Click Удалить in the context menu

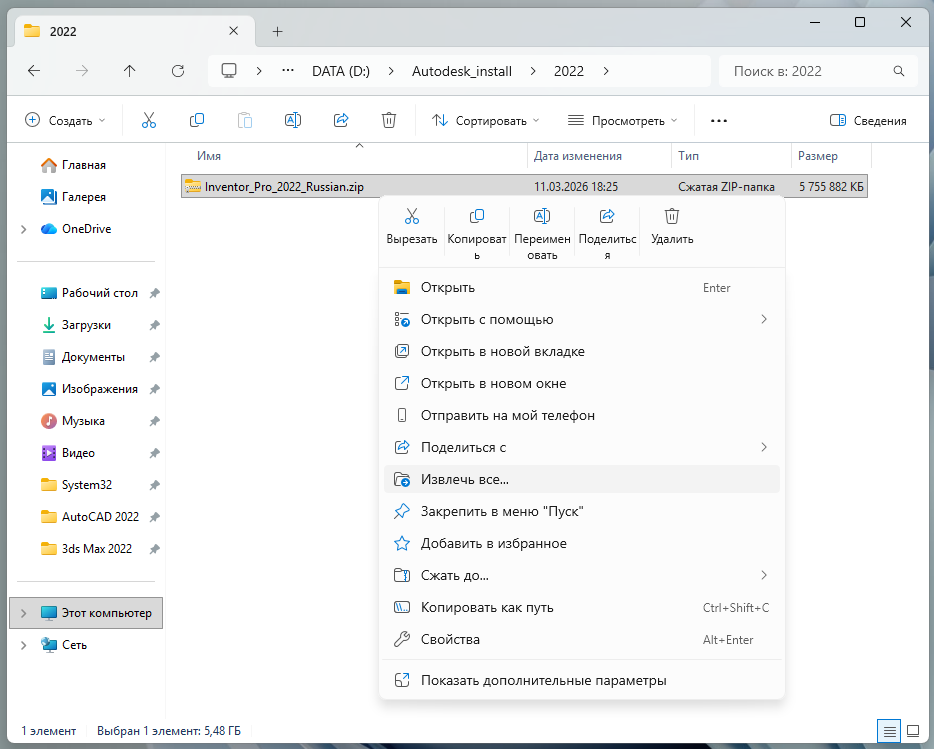[672, 226]
